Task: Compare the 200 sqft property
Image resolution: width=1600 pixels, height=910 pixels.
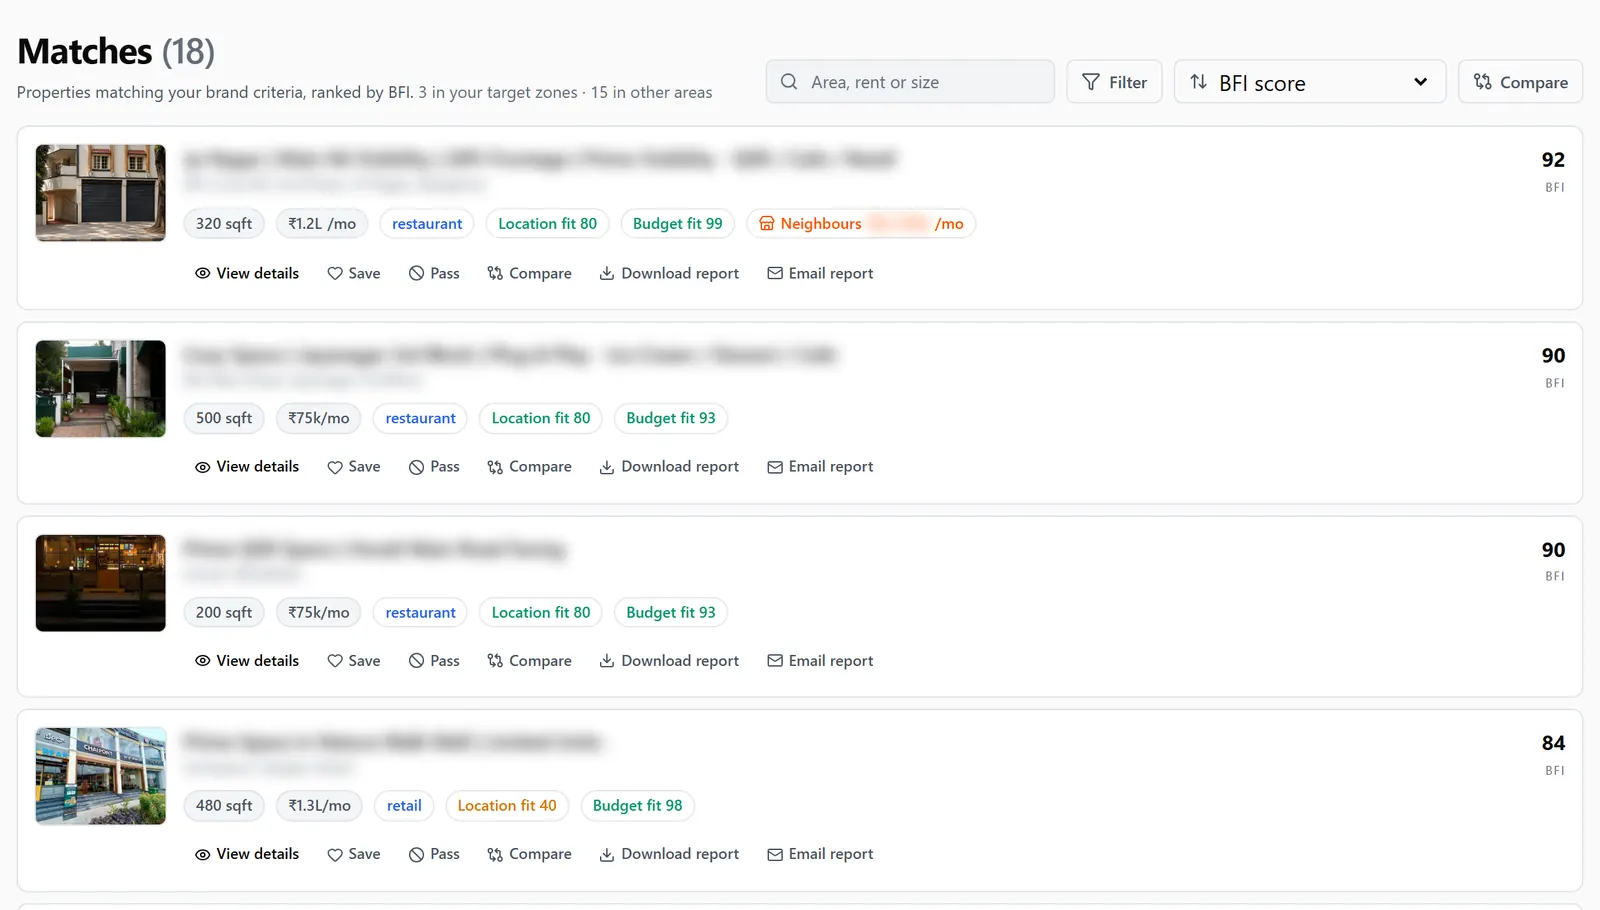Action: 529,661
